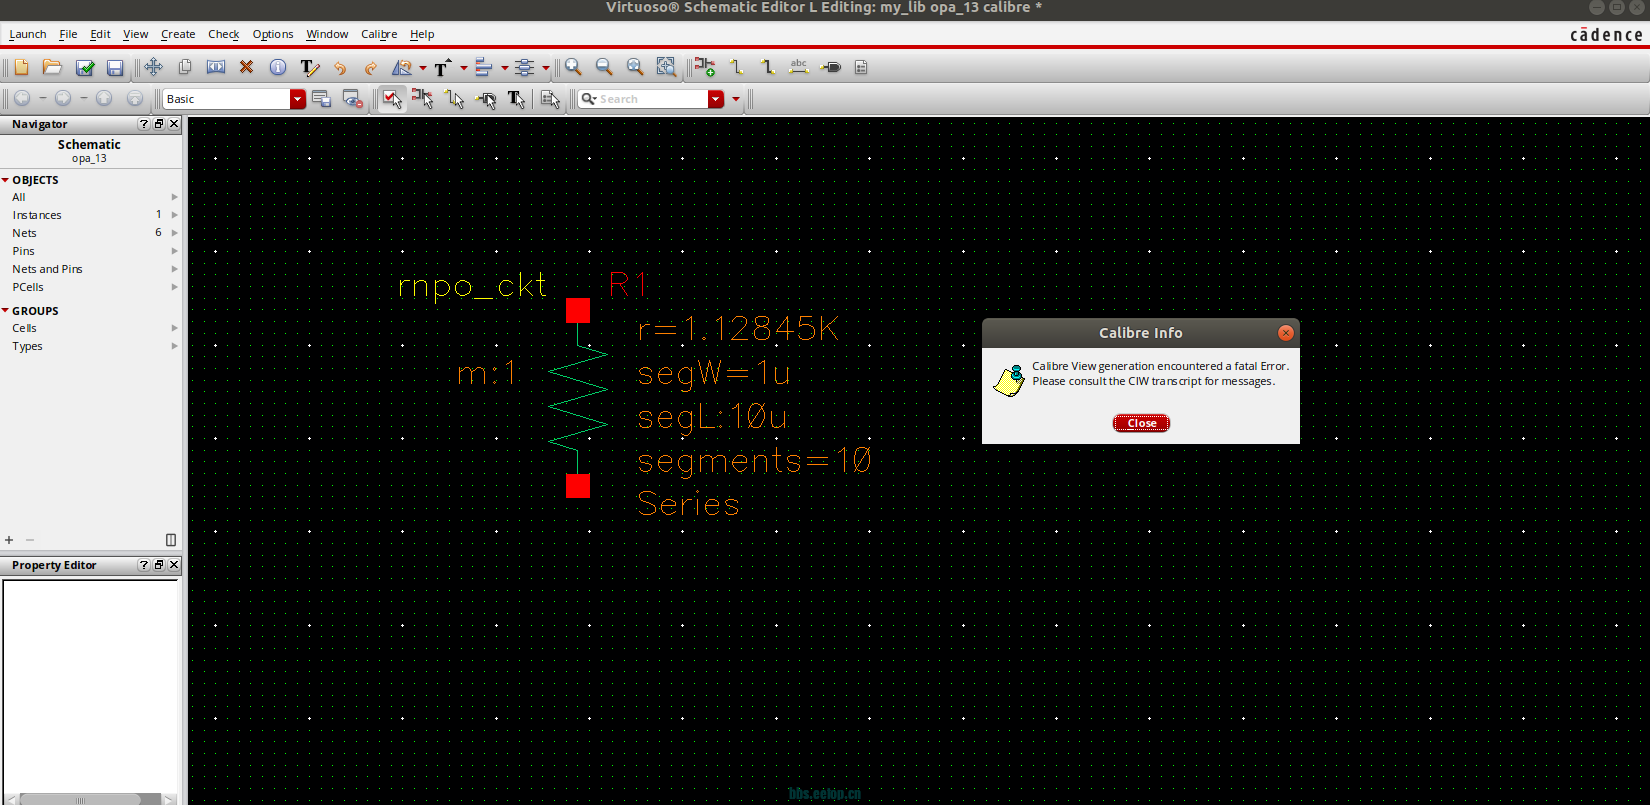Click the Zoom Out magnifier
The image size is (1650, 805).
[604, 67]
